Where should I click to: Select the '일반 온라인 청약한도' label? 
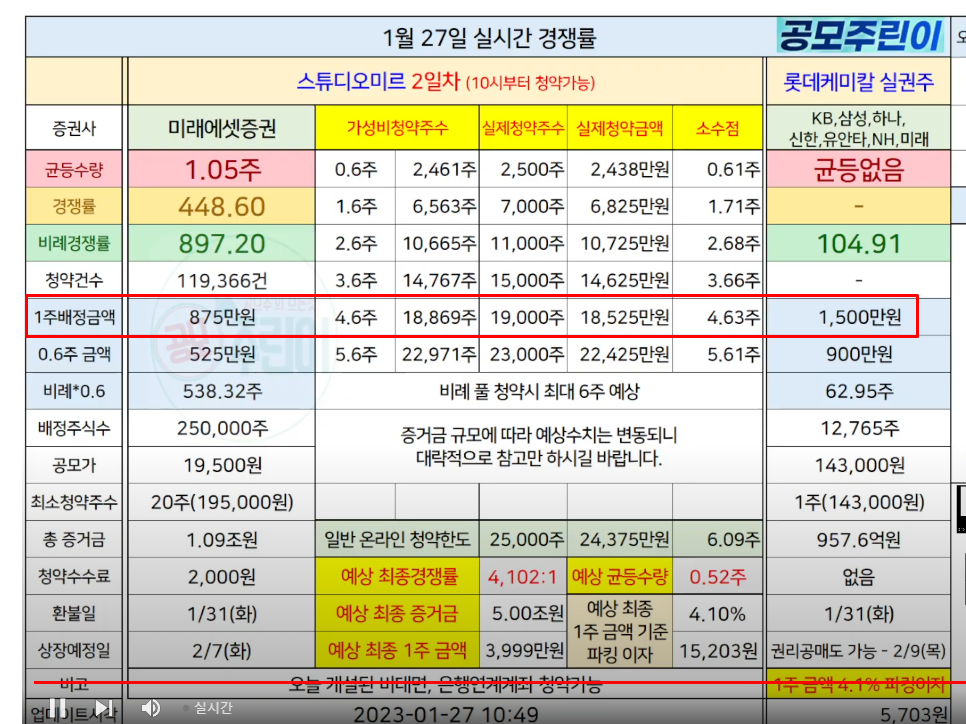click(x=397, y=540)
